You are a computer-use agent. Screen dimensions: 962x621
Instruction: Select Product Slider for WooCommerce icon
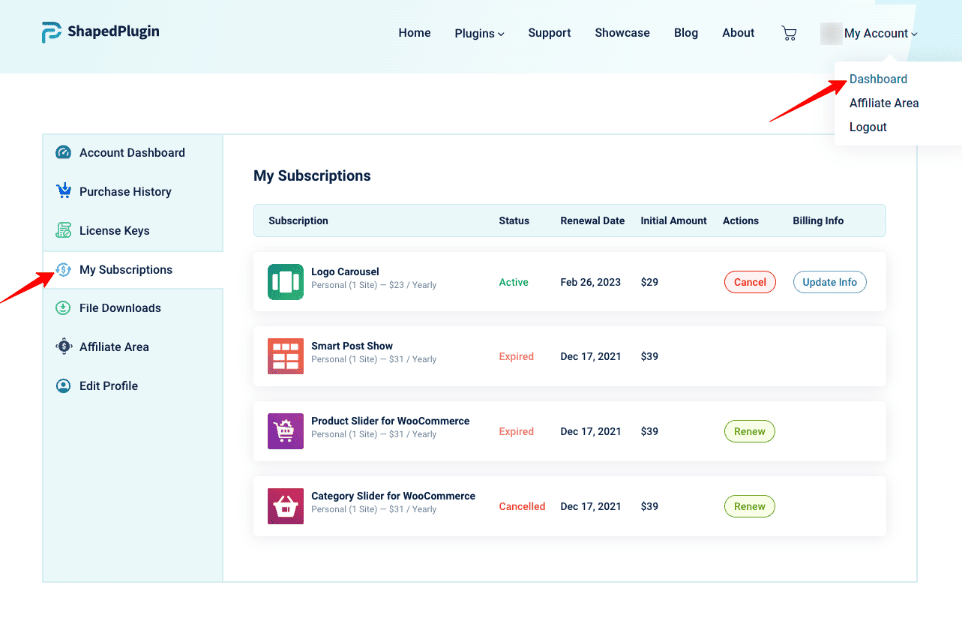tap(285, 431)
